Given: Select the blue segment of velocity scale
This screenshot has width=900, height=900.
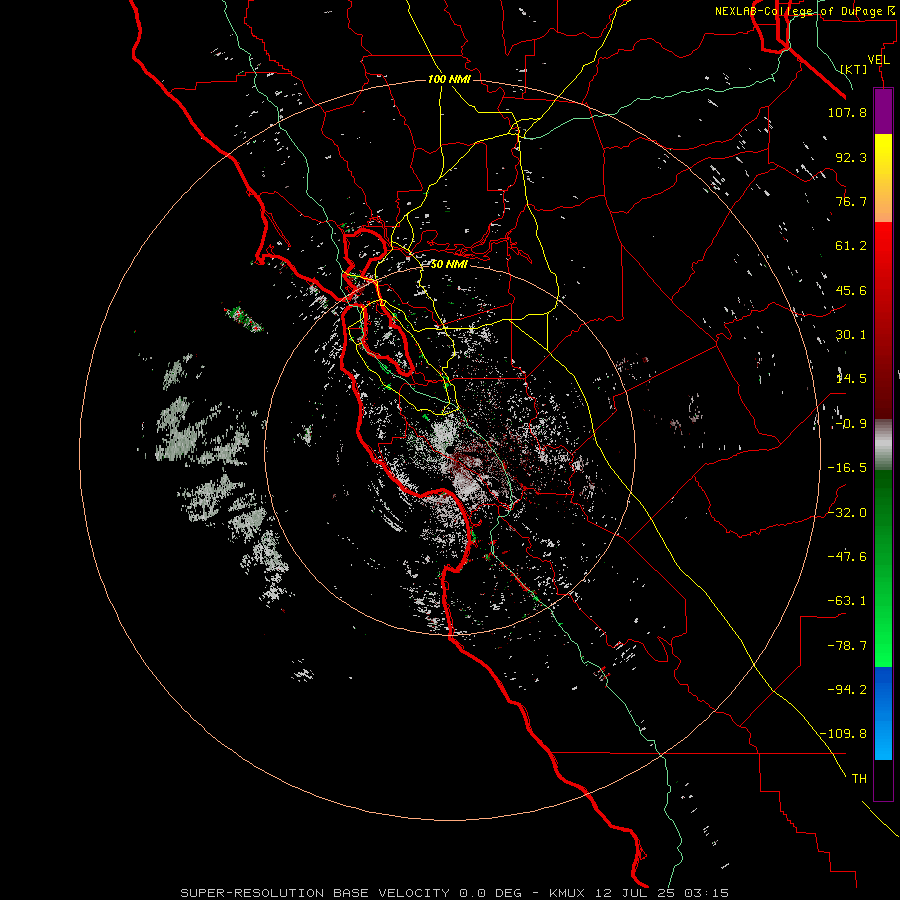Looking at the screenshot, I should click(883, 713).
